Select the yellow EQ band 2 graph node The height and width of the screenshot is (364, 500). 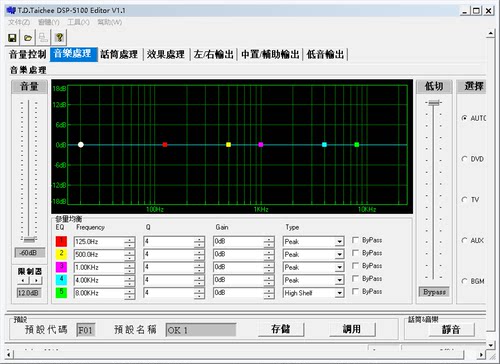click(x=228, y=145)
